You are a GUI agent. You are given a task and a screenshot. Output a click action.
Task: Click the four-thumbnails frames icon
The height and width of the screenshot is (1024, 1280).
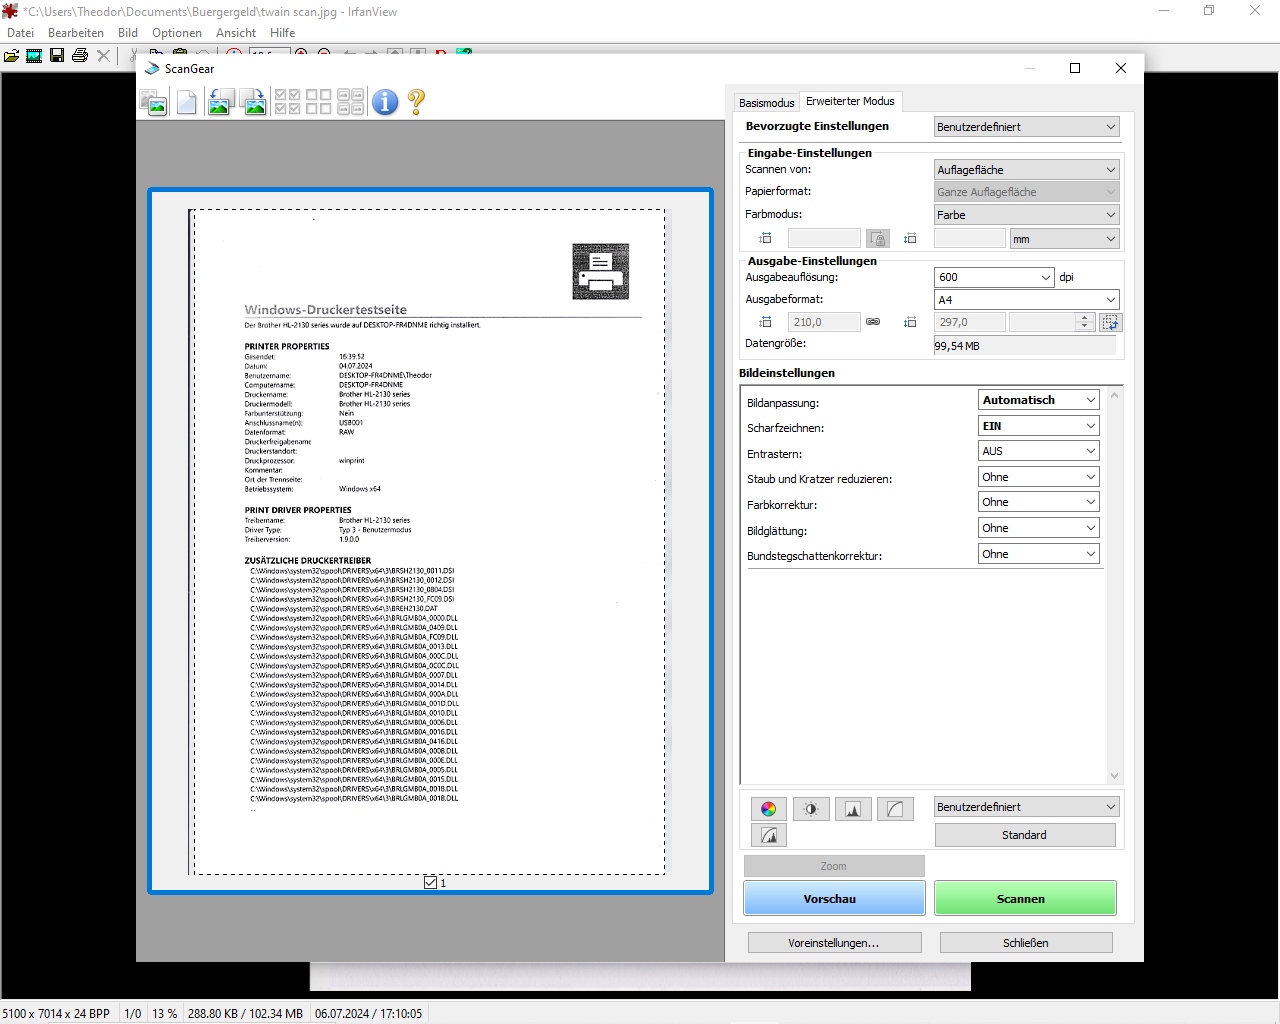(351, 102)
